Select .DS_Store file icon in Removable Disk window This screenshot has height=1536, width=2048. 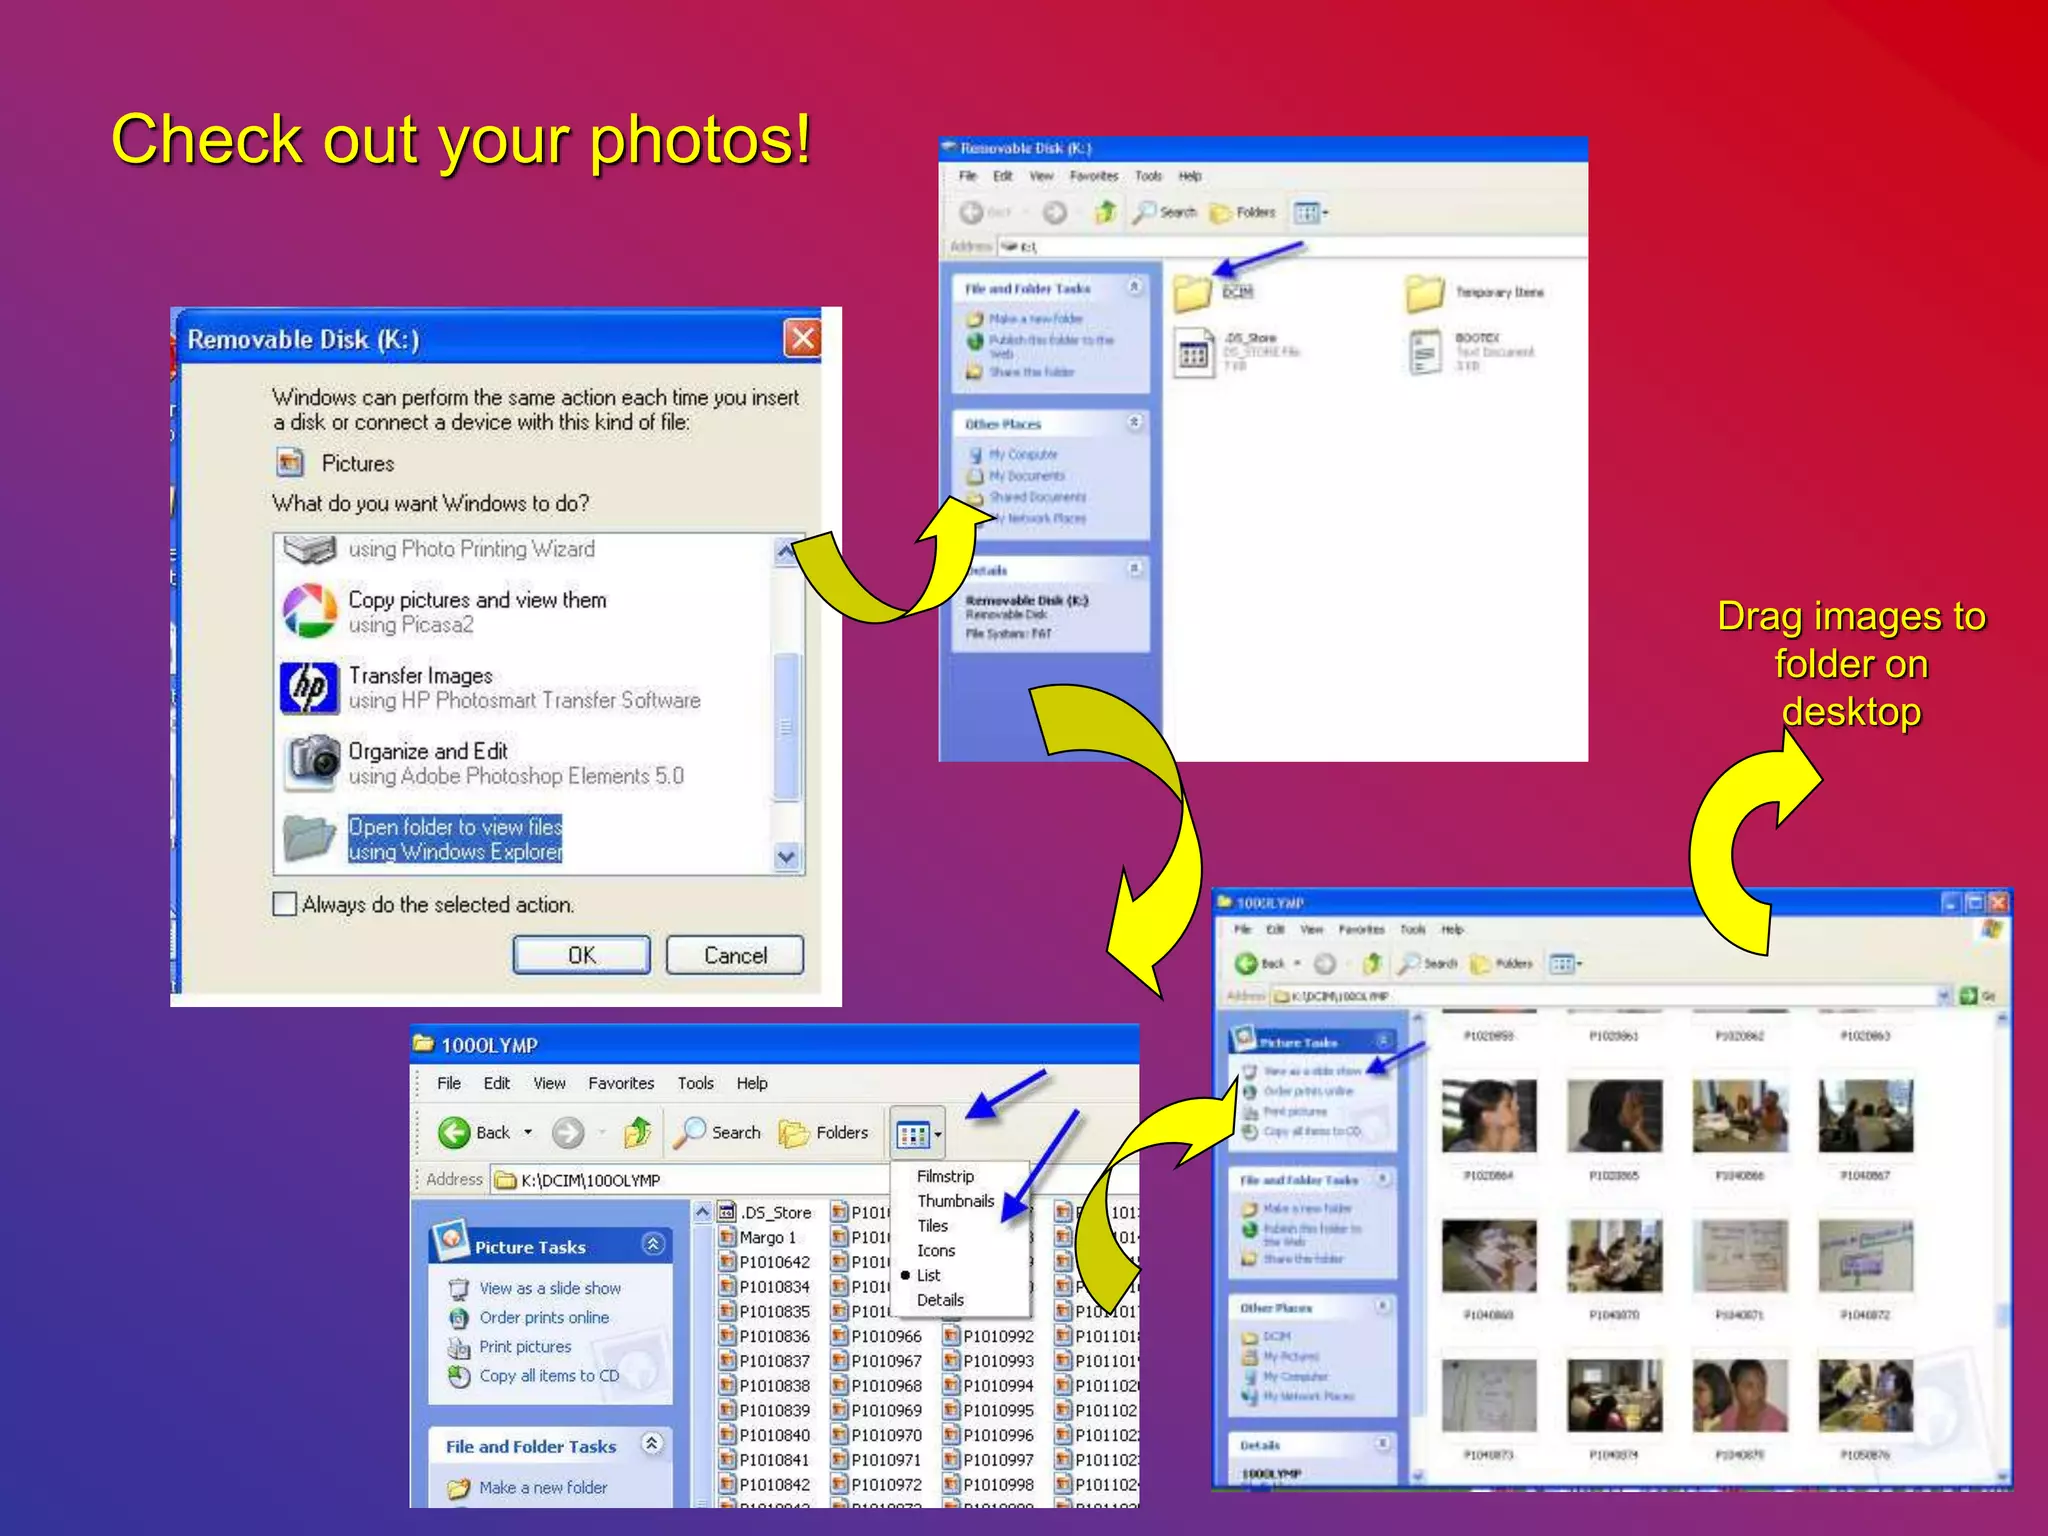[x=1193, y=353]
